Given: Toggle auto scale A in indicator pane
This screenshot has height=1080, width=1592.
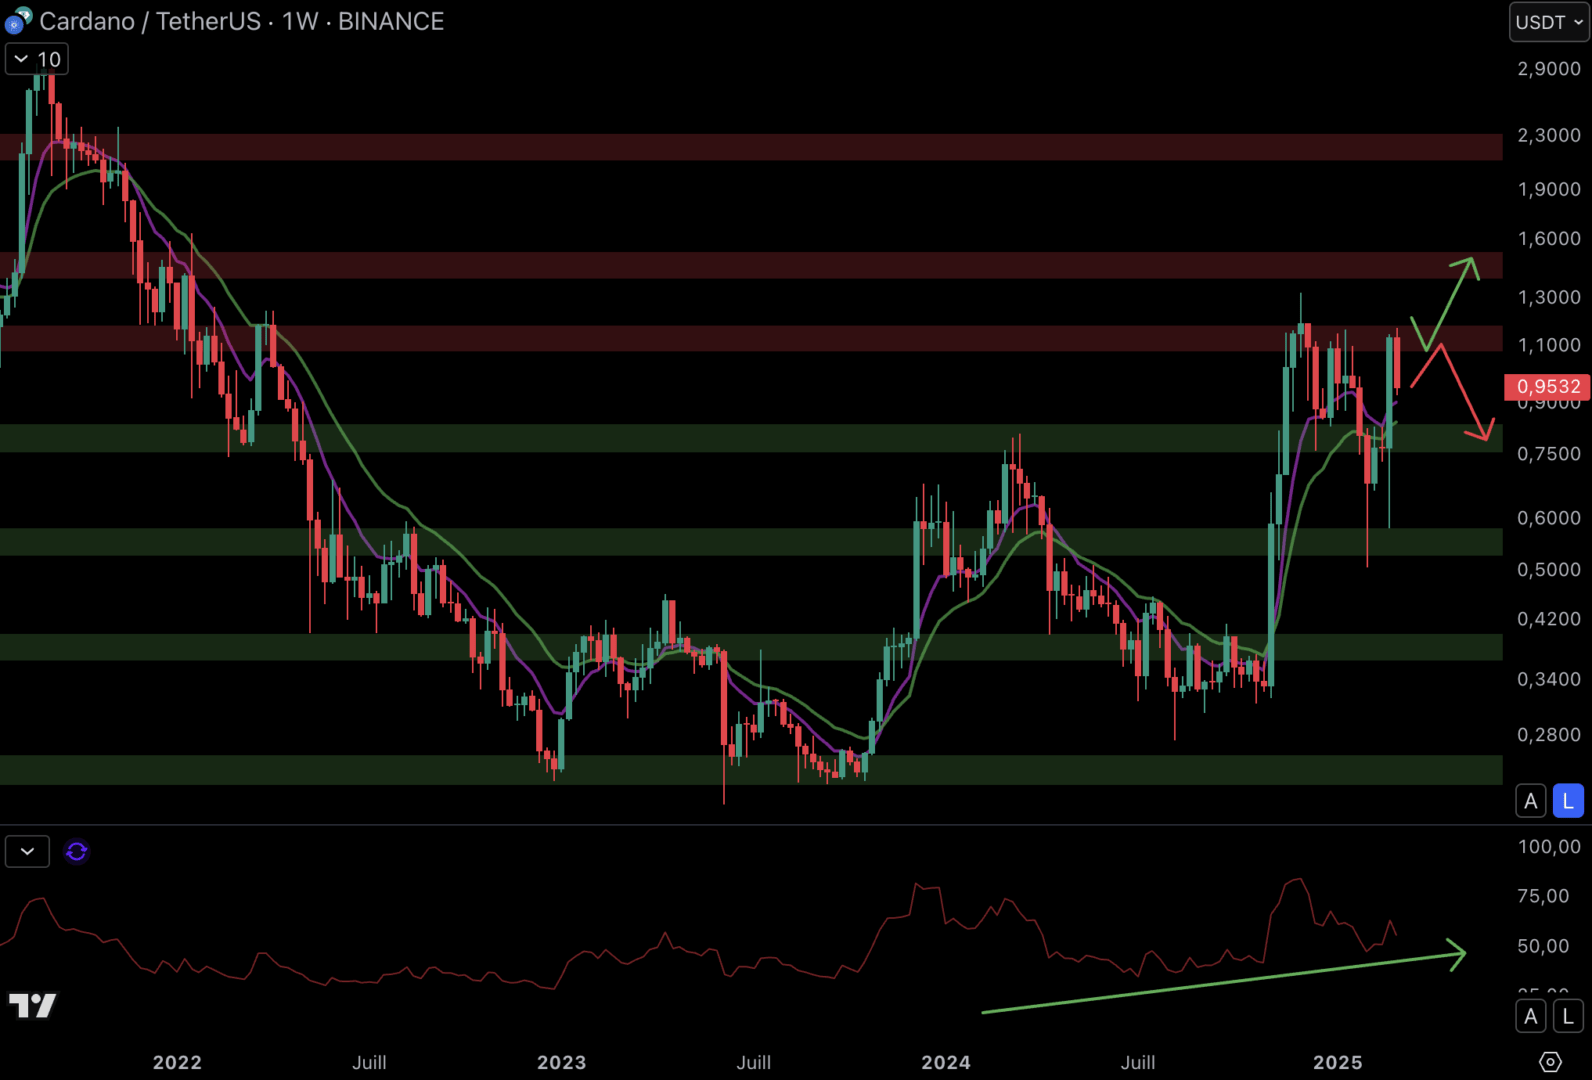Looking at the screenshot, I should click(x=1530, y=1017).
